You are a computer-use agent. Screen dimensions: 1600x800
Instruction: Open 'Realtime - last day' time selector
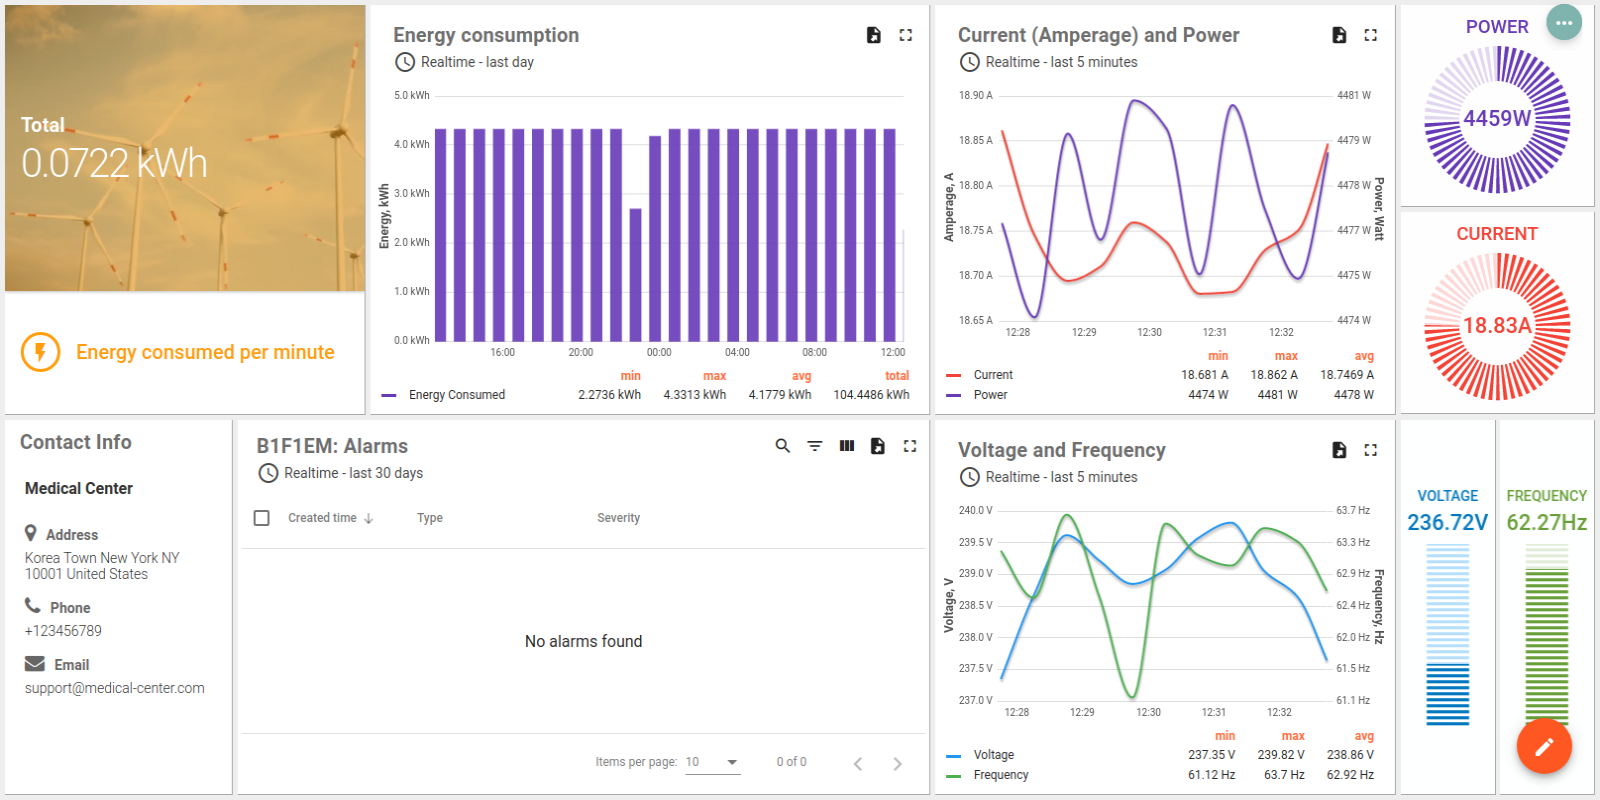click(477, 62)
